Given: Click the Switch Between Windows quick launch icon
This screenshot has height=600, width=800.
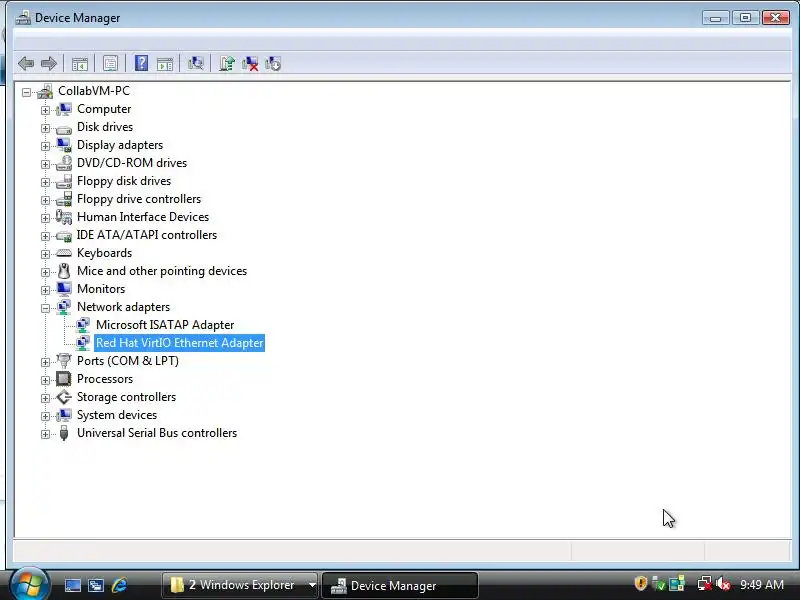Looking at the screenshot, I should 96,585.
